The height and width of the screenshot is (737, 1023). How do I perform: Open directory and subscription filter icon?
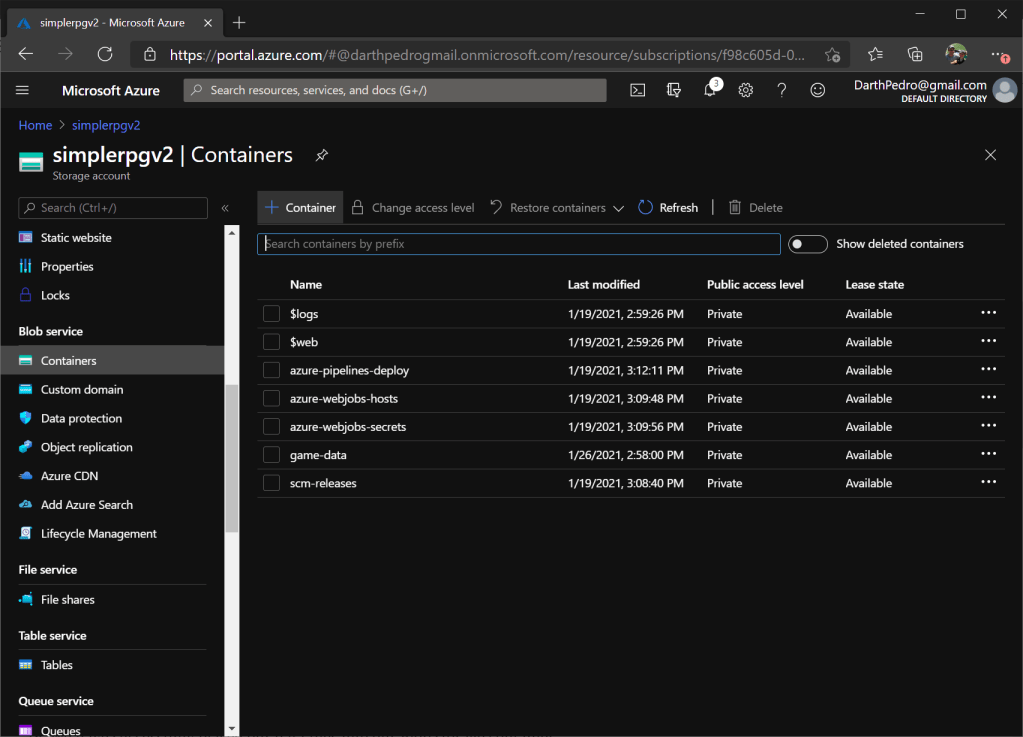pyautogui.click(x=673, y=90)
